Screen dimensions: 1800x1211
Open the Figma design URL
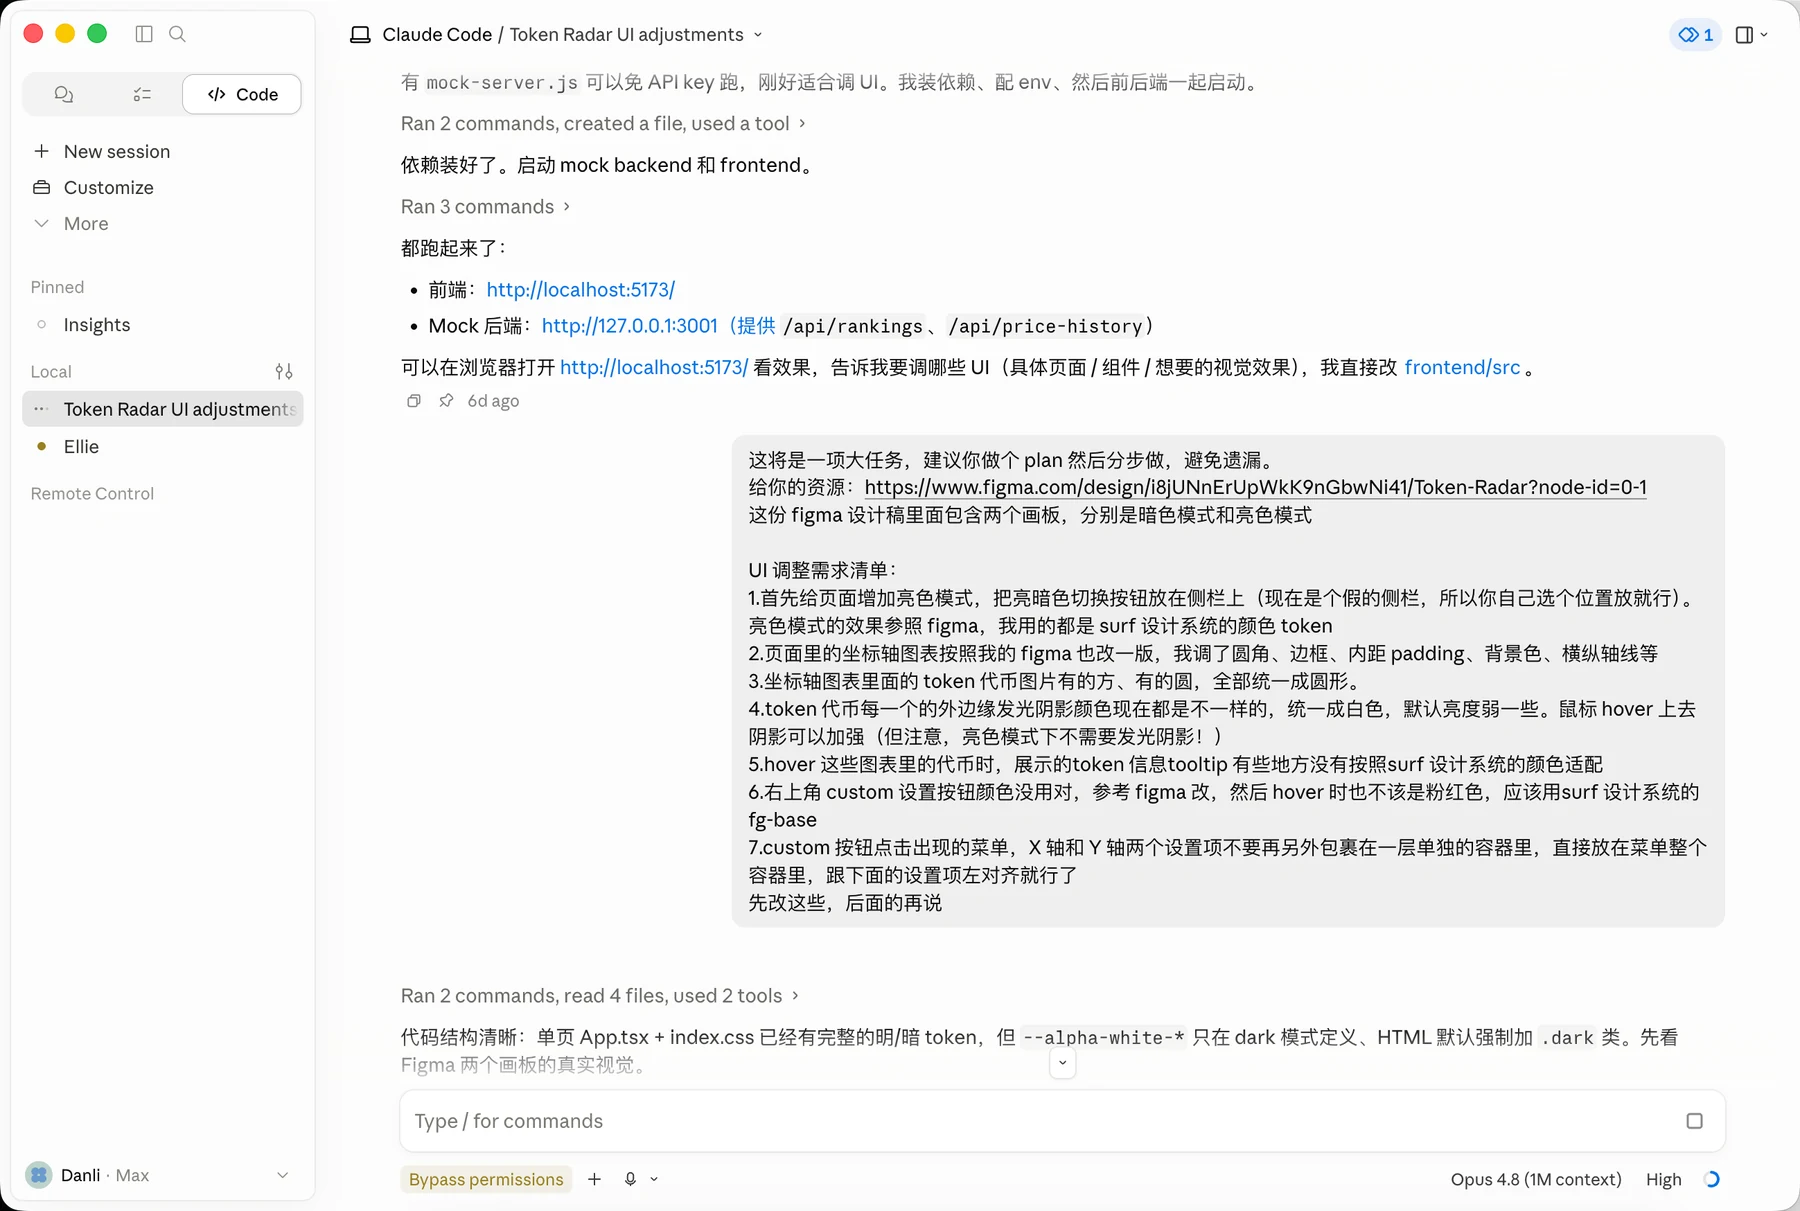coord(1255,487)
